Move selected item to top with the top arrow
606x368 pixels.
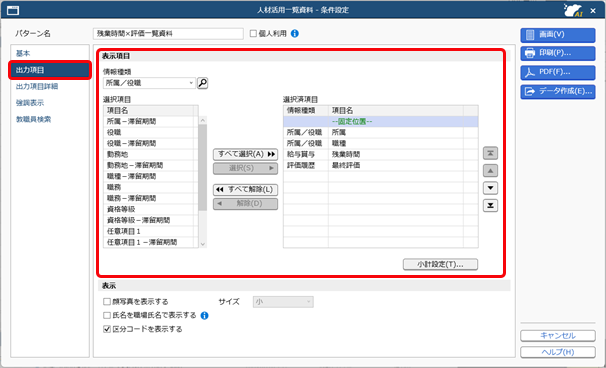(490, 153)
